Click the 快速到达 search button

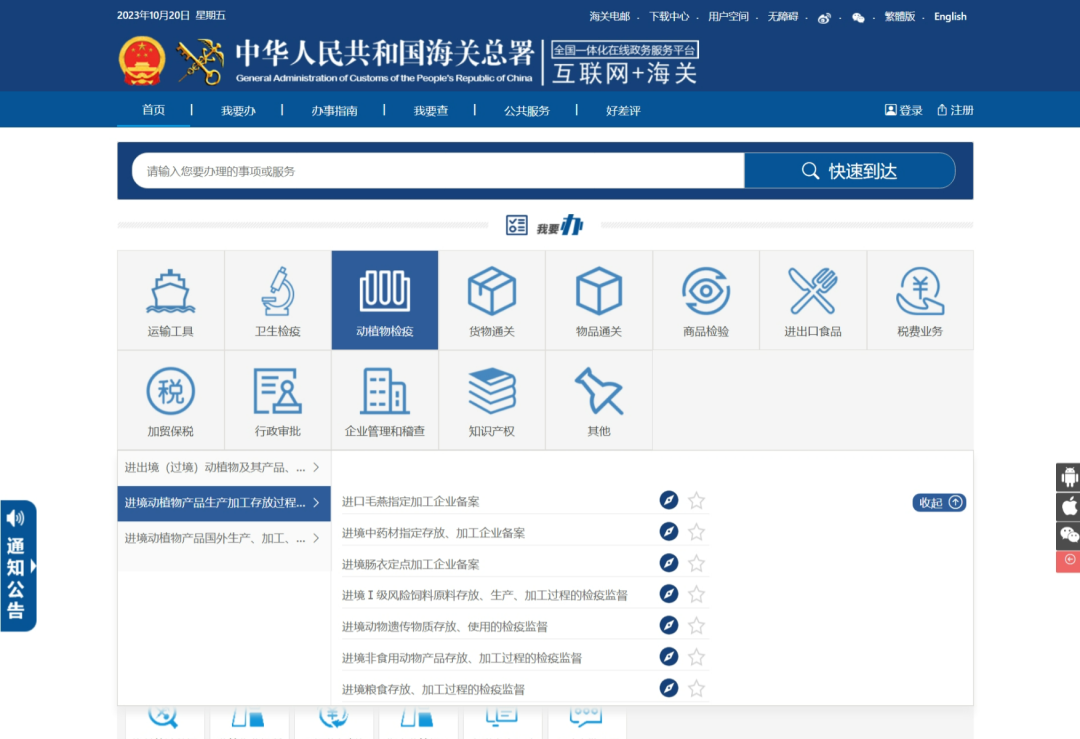849,171
